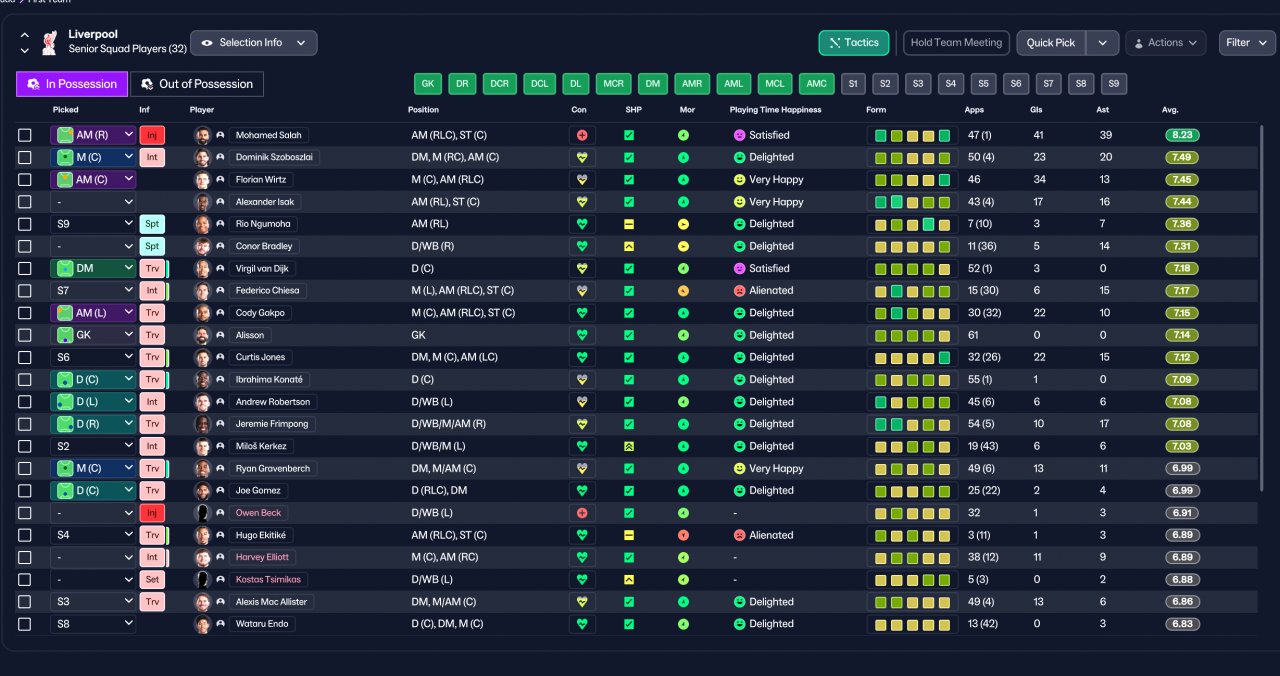Tick the checkbox for Alisson's row
1280x676 pixels.
pyautogui.click(x=25, y=335)
